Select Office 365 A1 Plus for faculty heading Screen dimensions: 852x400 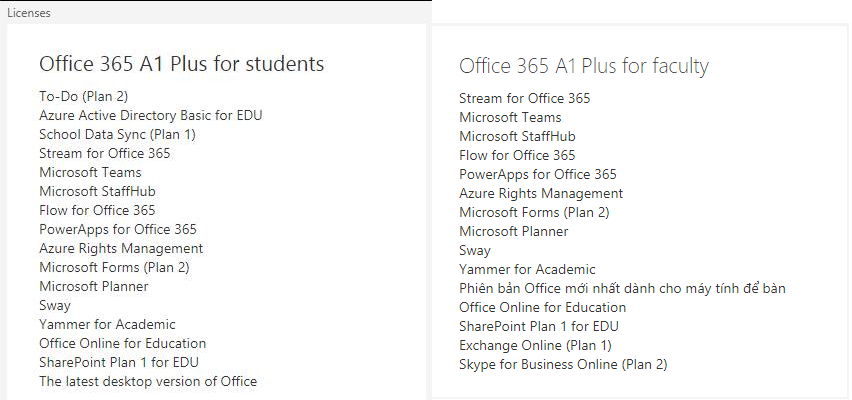[584, 66]
